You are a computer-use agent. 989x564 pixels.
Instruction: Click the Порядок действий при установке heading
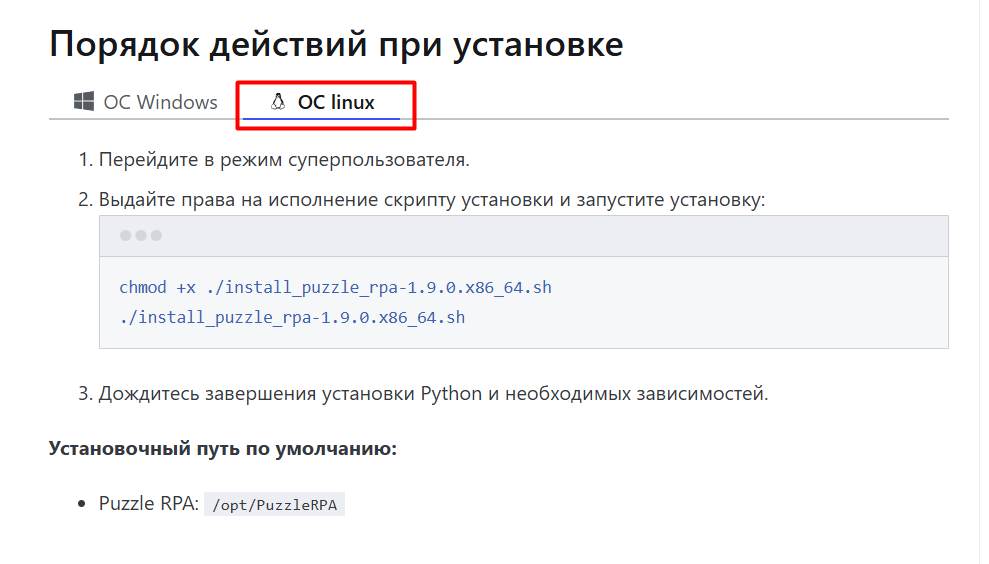point(336,44)
